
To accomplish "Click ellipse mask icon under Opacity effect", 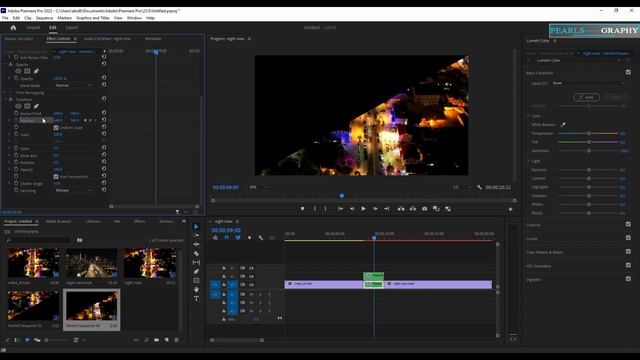I will pos(18,71).
